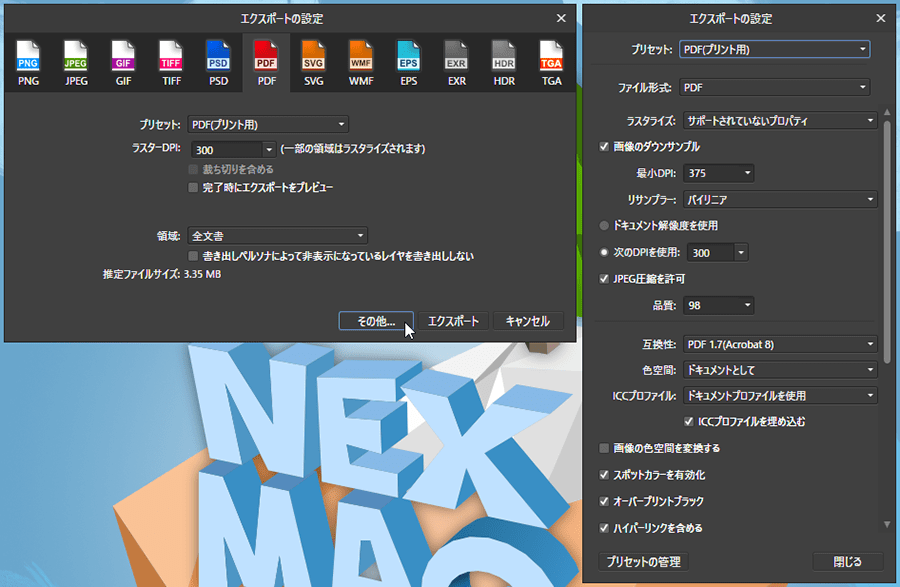The width and height of the screenshot is (900, 587).
Task: Choose the TIFF format icon
Action: (x=171, y=63)
